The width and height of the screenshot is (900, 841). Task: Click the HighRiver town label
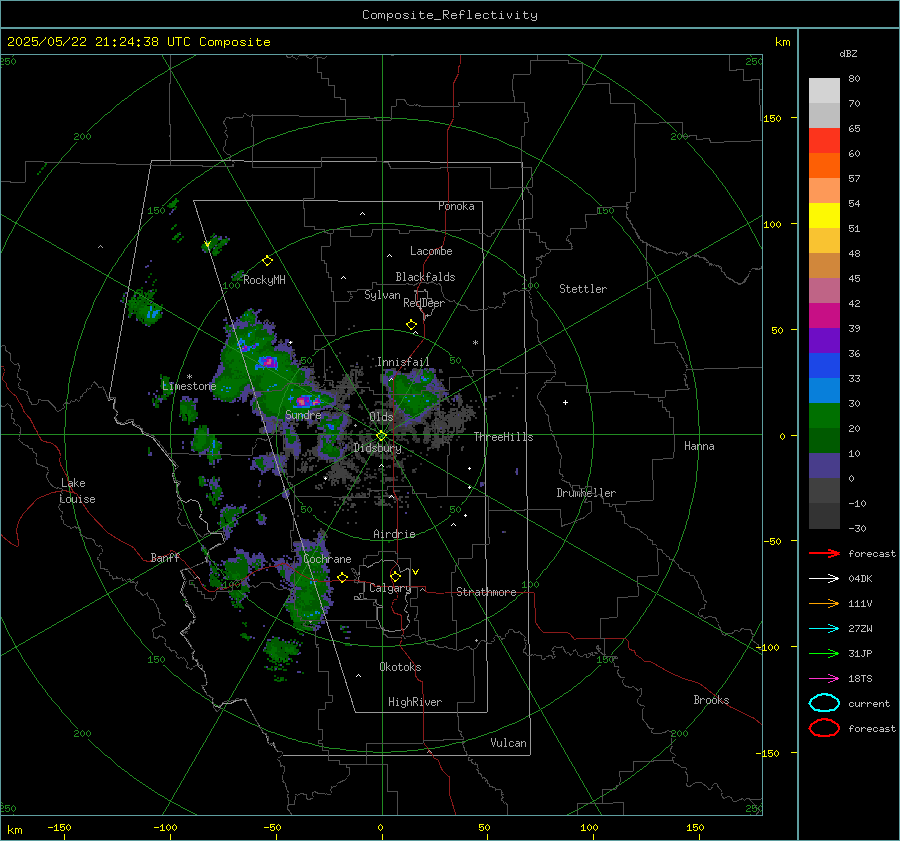click(415, 702)
